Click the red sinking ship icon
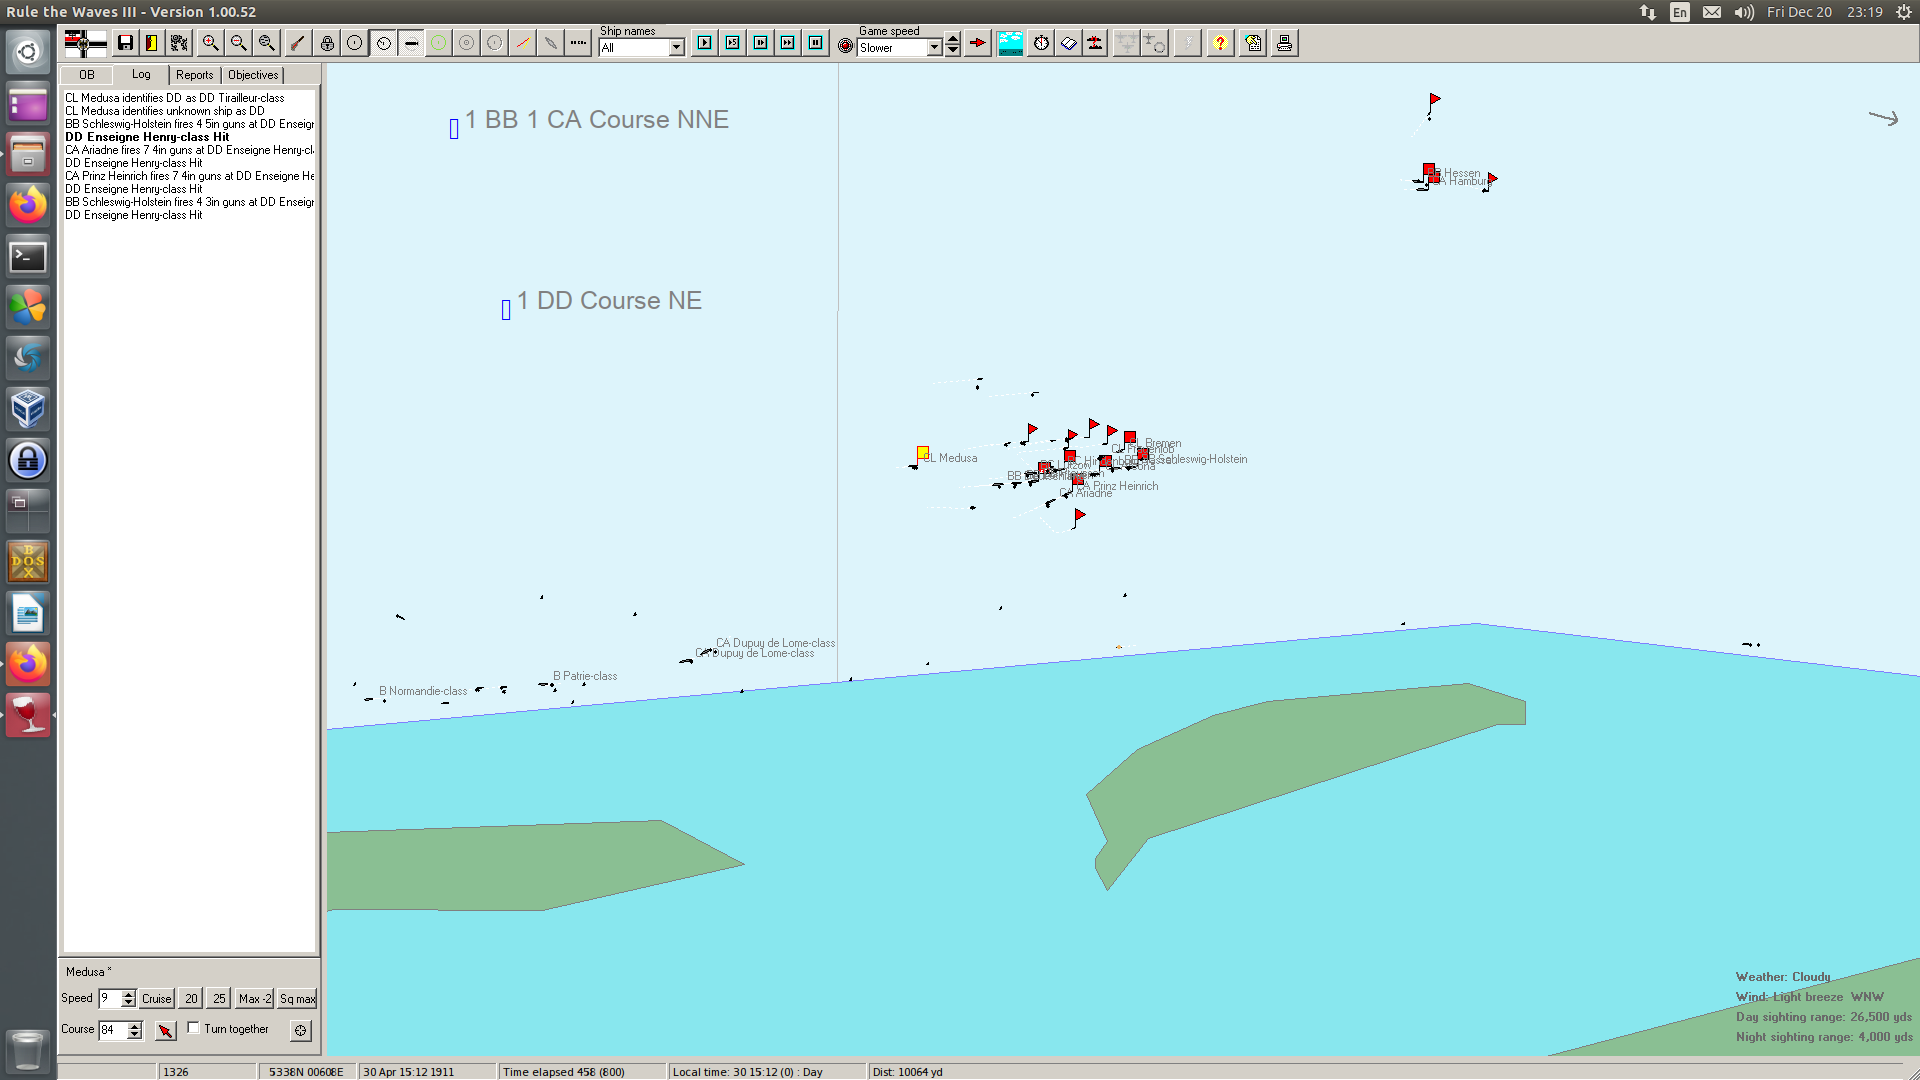This screenshot has height=1080, width=1920. pyautogui.click(x=1096, y=43)
